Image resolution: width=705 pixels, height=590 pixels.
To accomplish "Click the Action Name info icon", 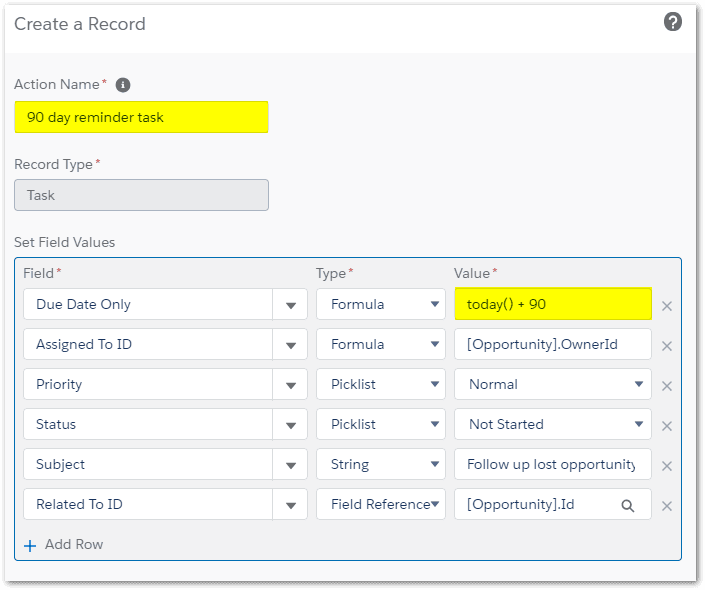I will tap(123, 85).
